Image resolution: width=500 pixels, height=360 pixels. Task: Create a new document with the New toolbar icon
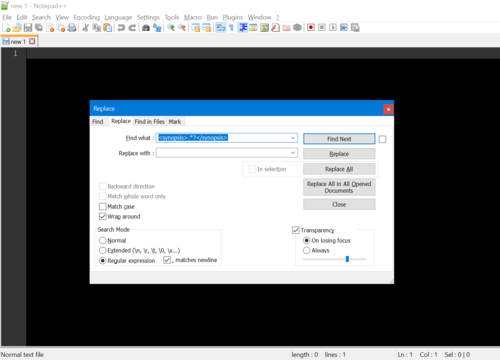click(6, 28)
